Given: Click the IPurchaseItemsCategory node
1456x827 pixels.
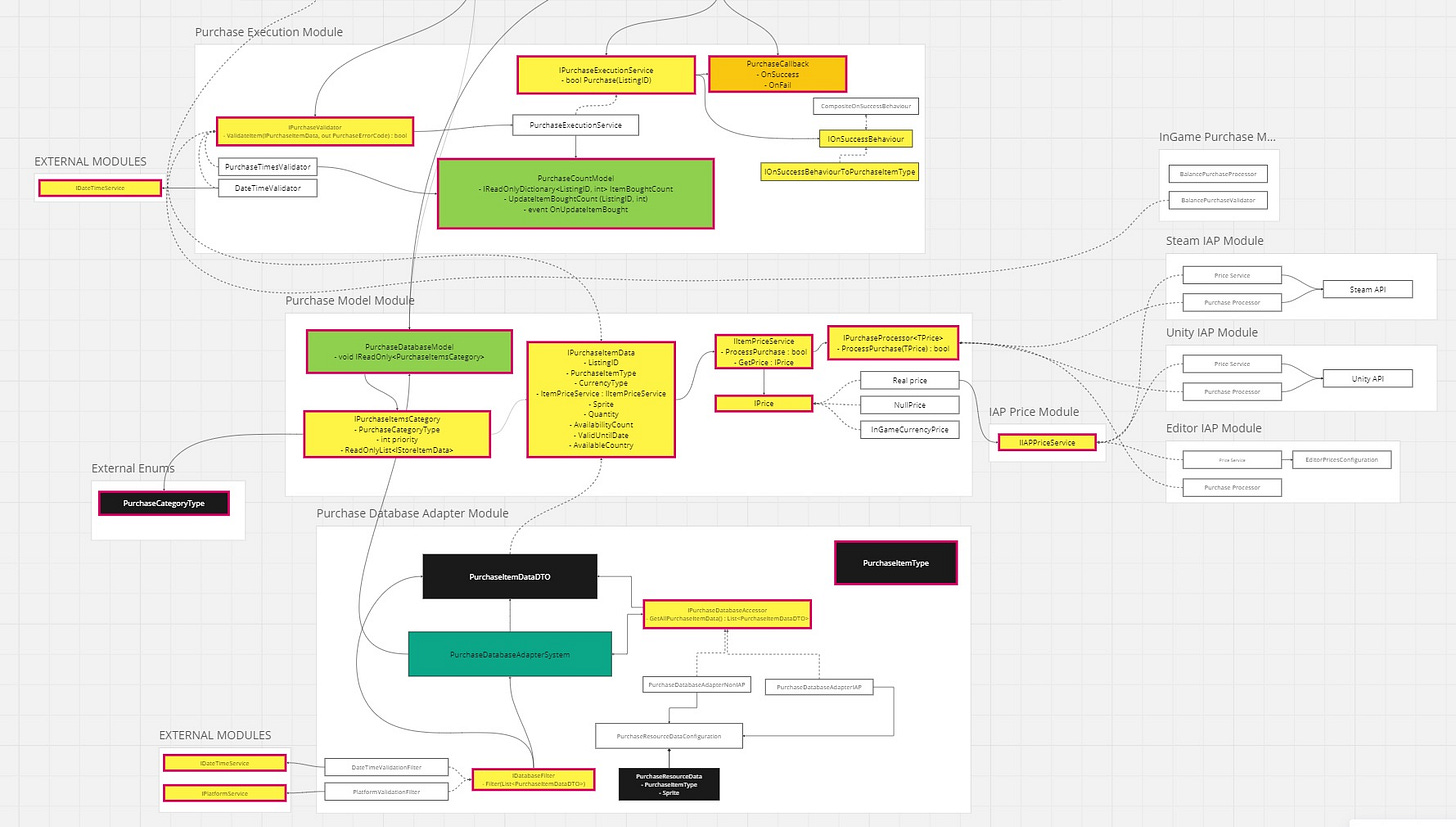Looking at the screenshot, I should coord(397,434).
